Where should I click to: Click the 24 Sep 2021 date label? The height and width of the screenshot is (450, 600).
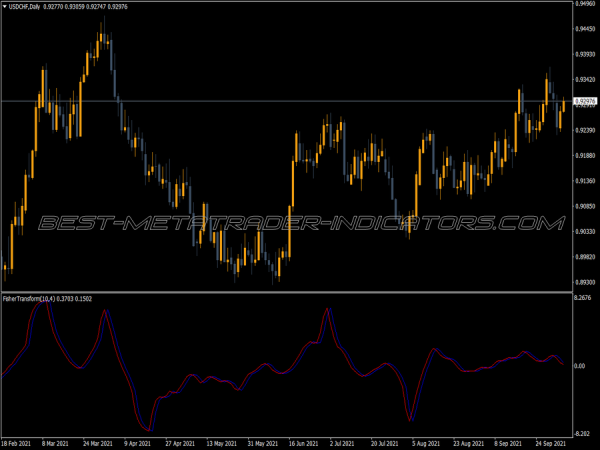coord(551,444)
